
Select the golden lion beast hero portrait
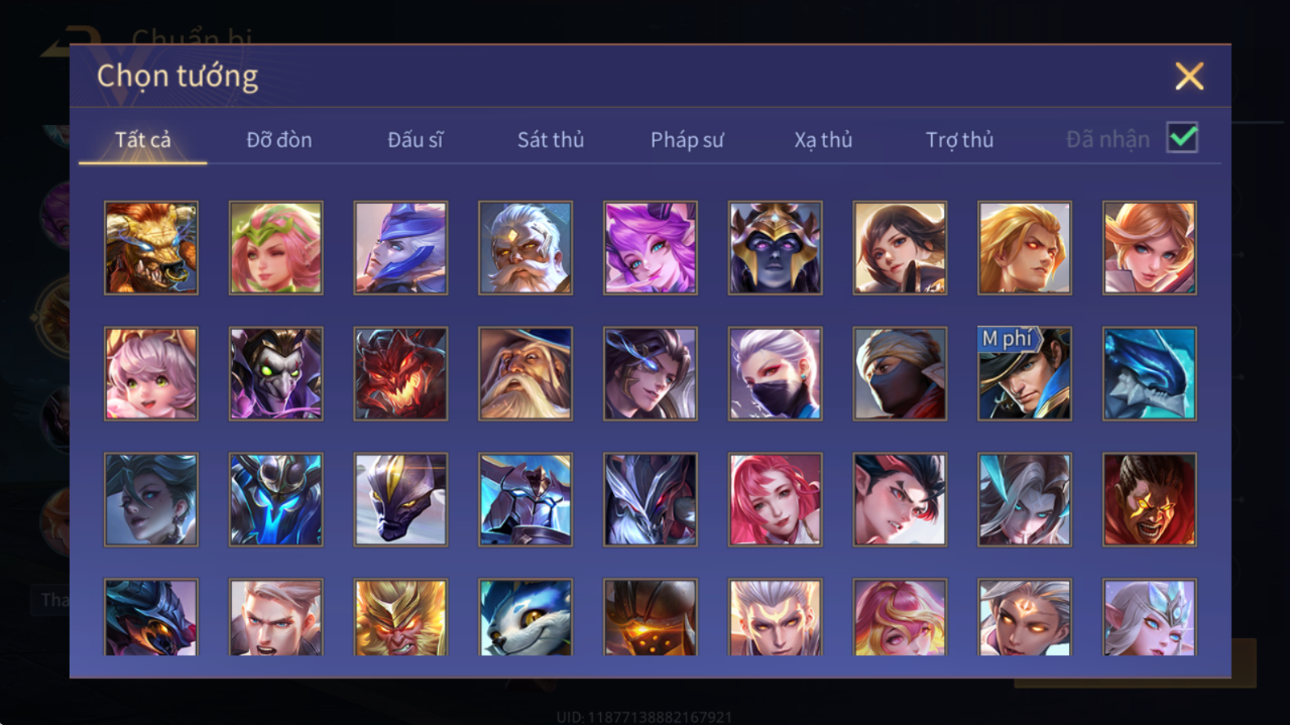coord(151,248)
